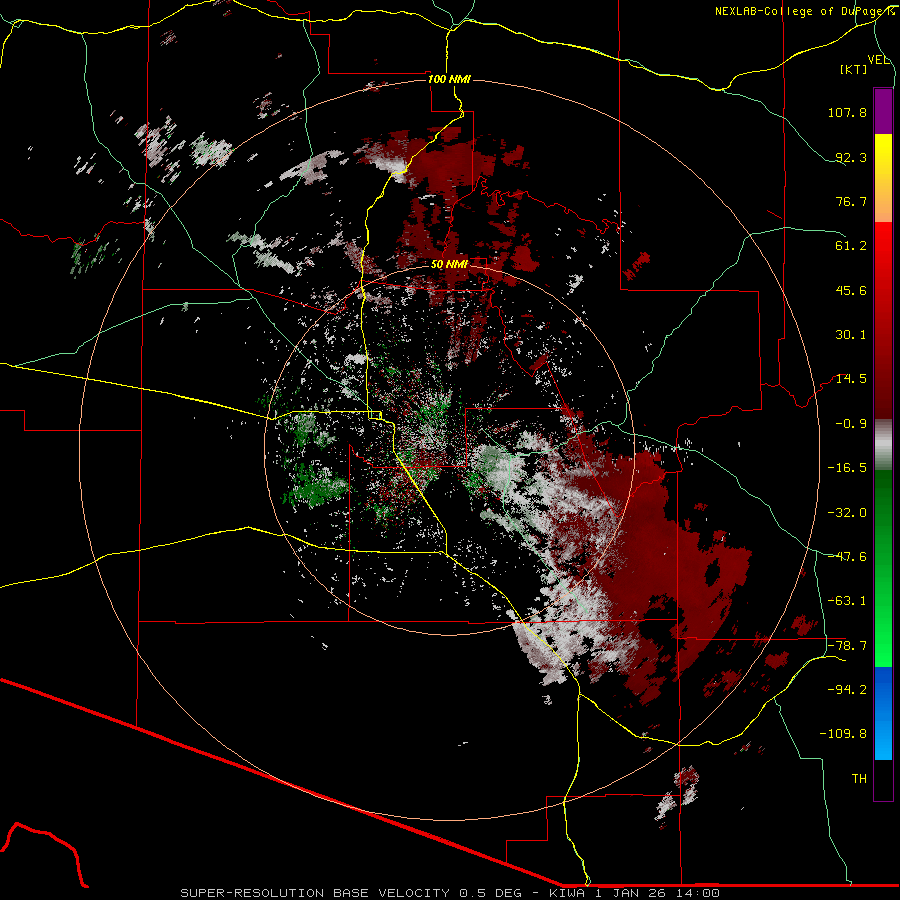The width and height of the screenshot is (900, 900).
Task: Click the -109.8 legend value
Action: pos(843,734)
